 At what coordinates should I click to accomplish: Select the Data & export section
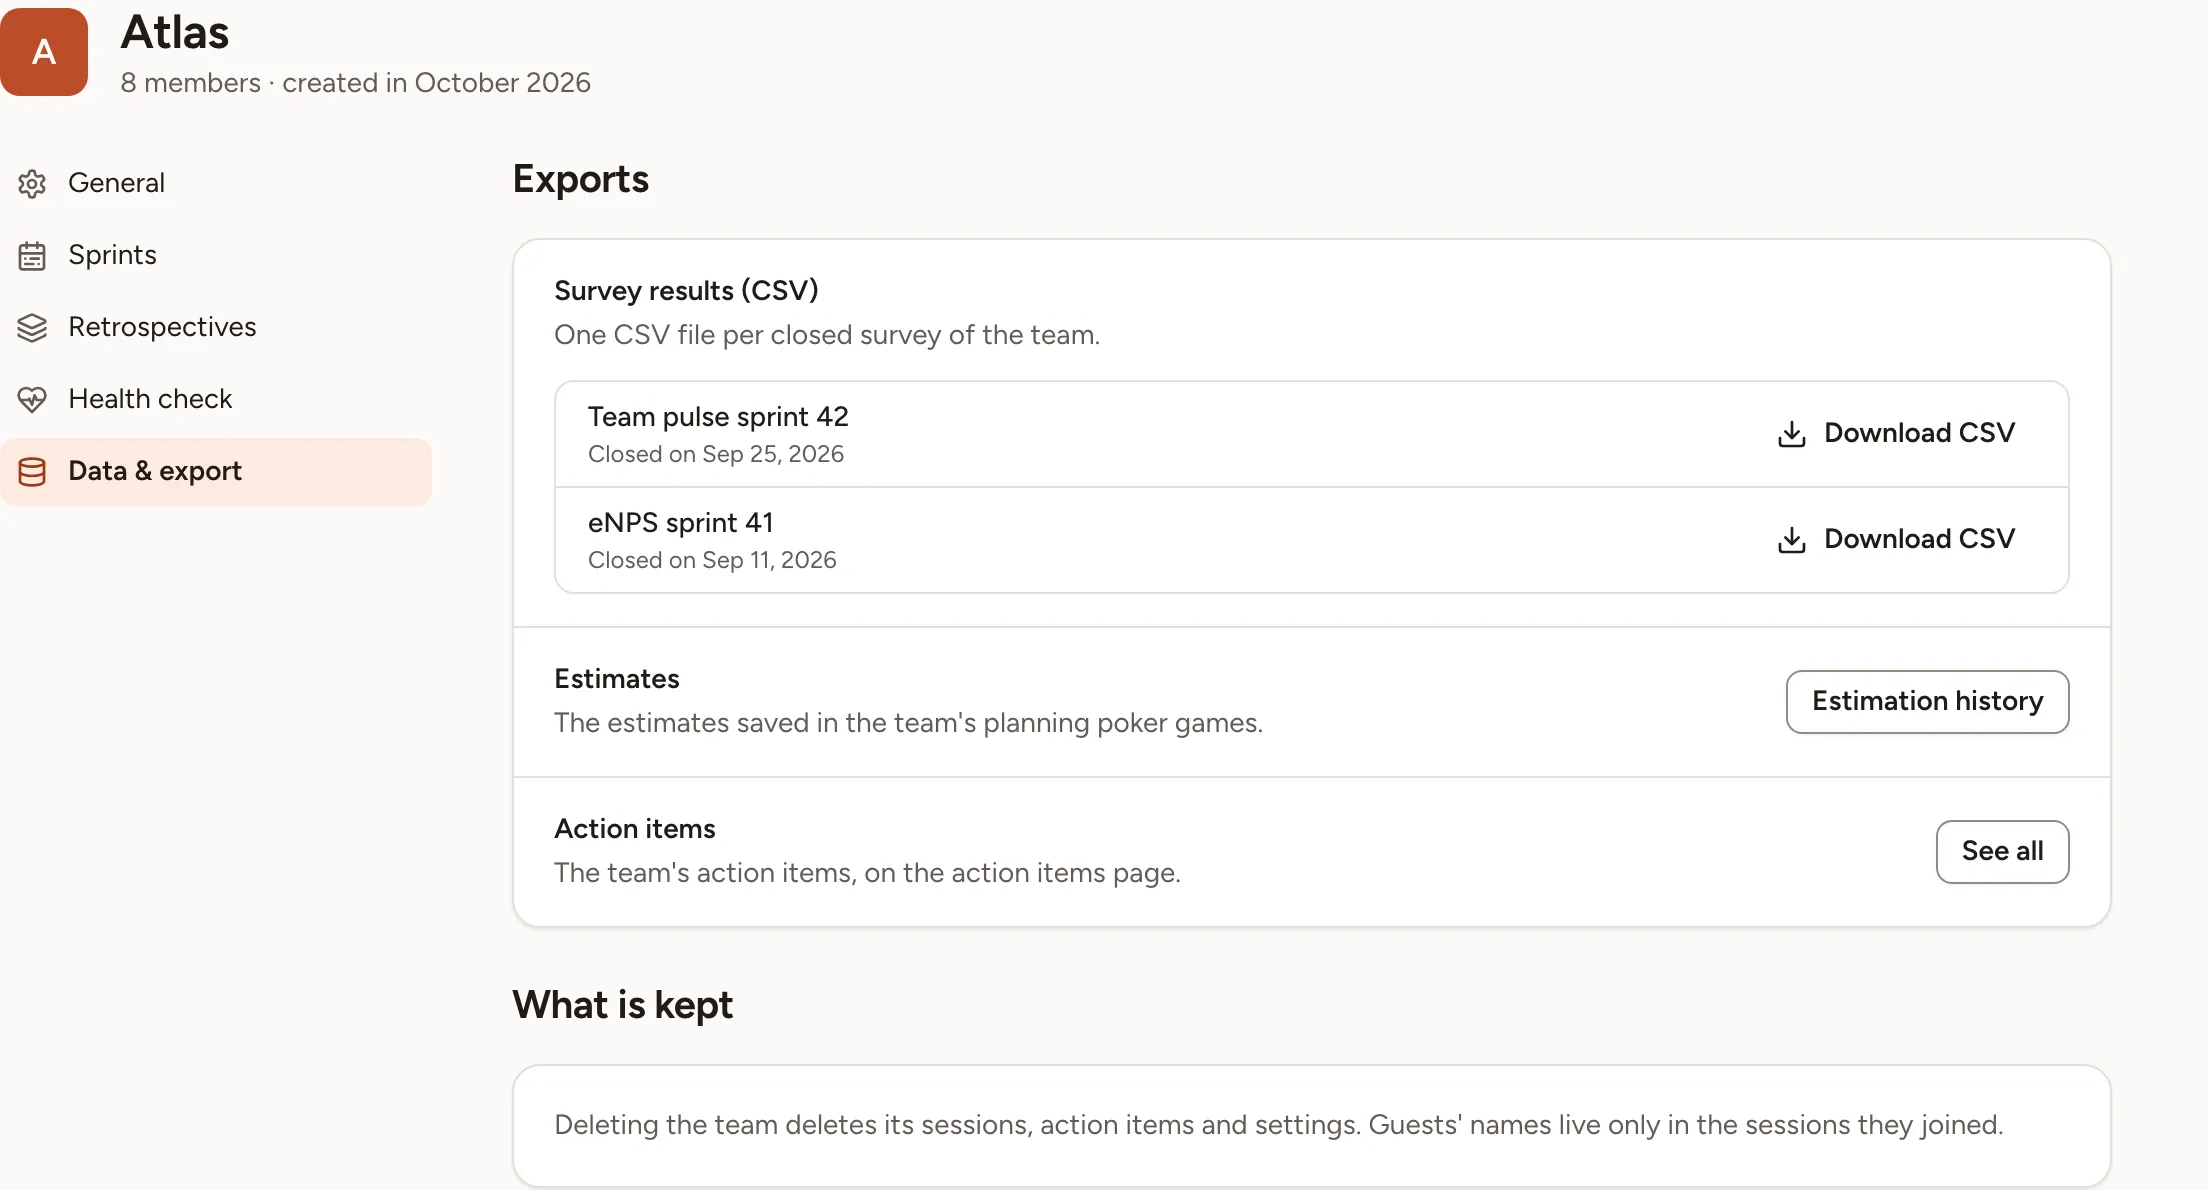pos(216,471)
